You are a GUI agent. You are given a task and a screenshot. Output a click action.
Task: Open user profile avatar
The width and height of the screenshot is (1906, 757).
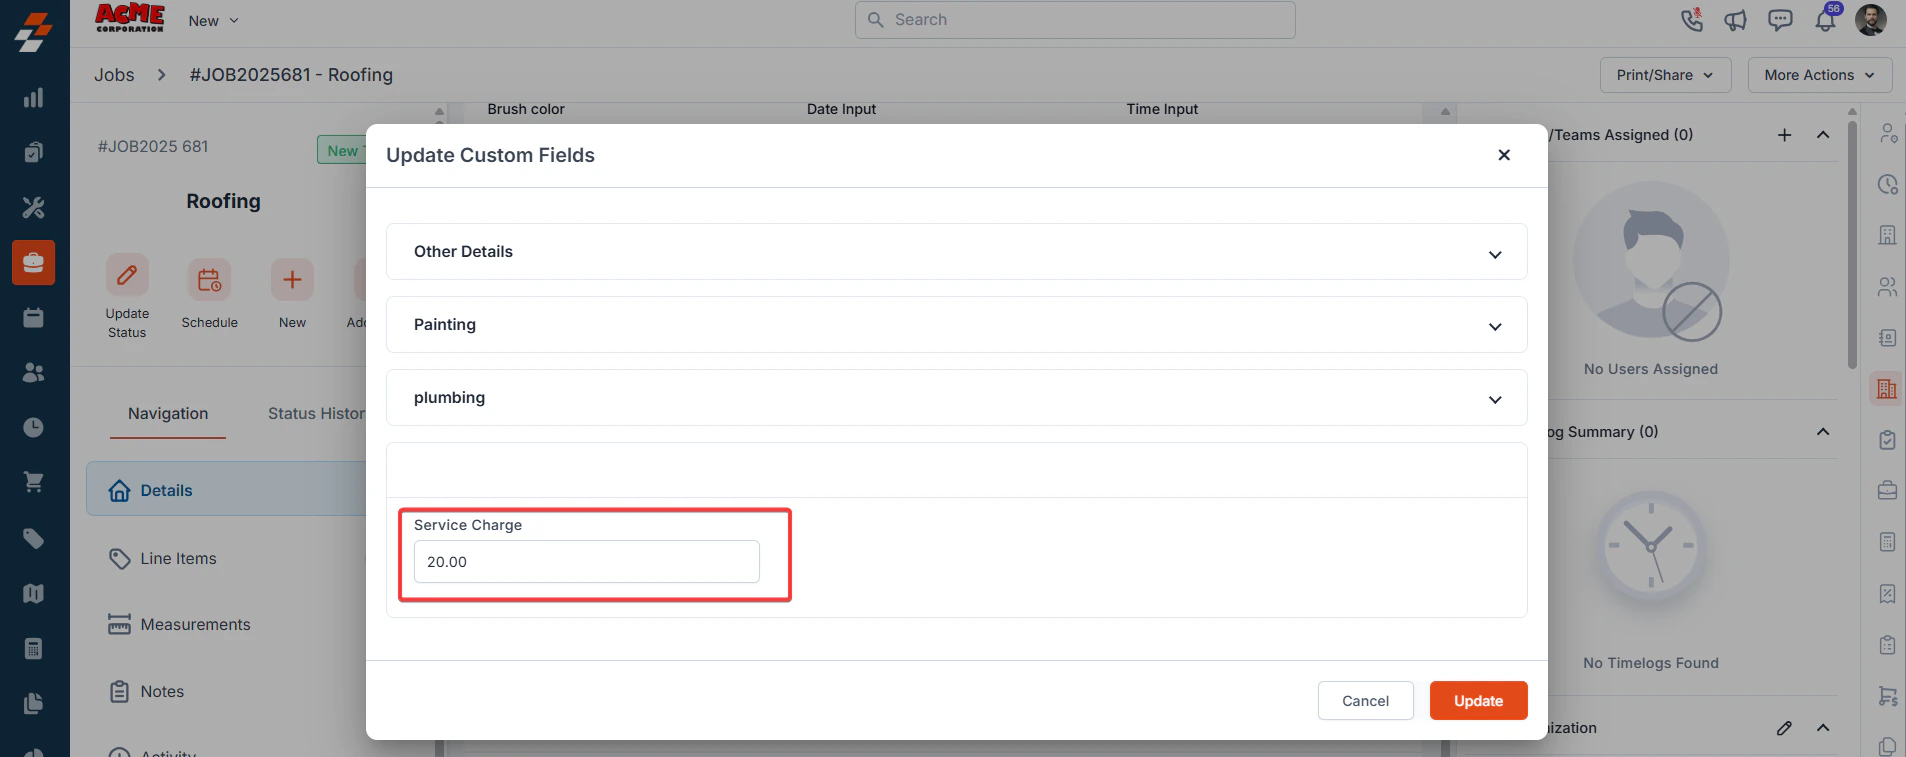coord(1871,20)
